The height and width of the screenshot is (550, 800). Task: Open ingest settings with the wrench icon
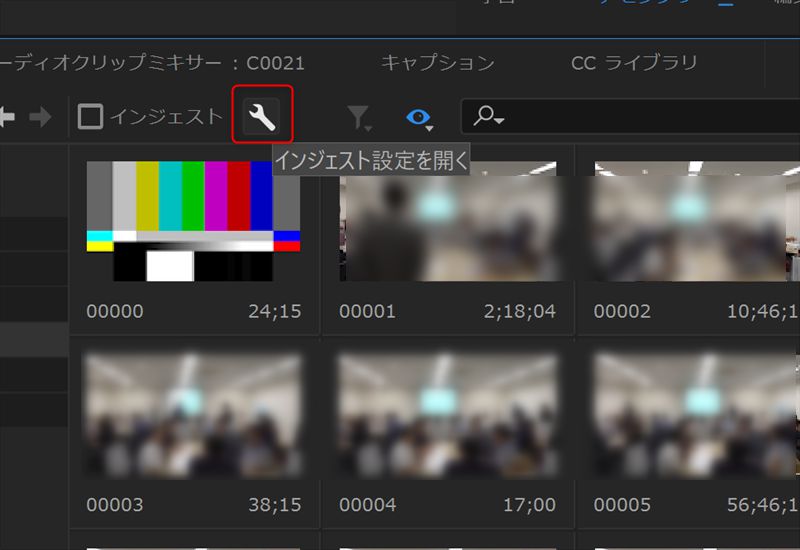click(x=261, y=118)
